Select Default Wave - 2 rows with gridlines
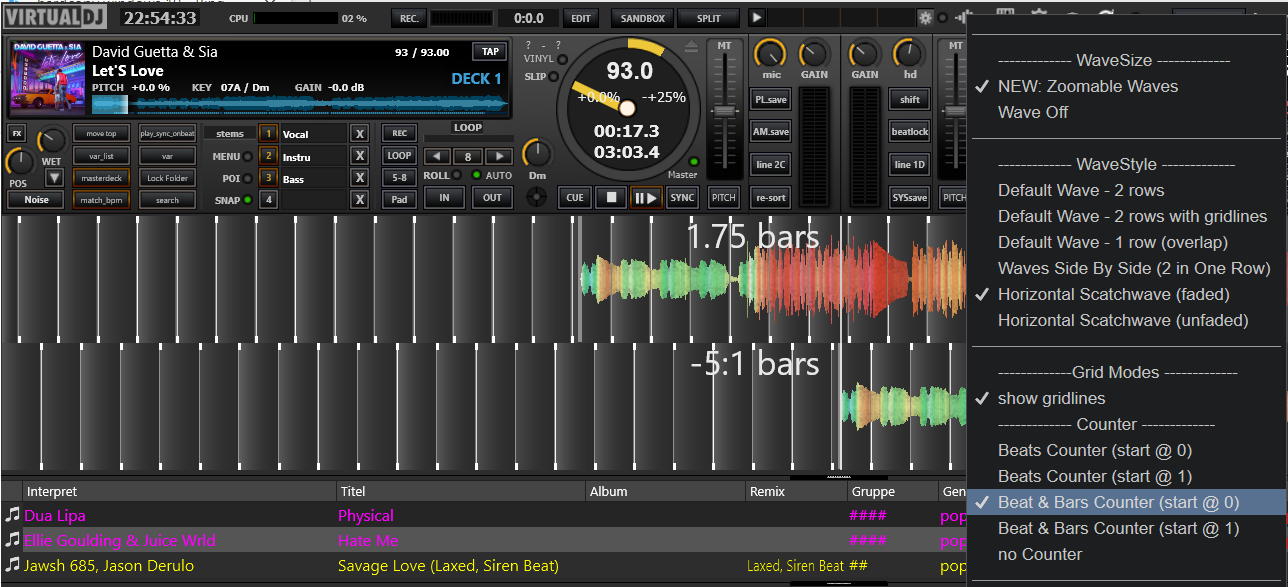The width and height of the screenshot is (1288, 587). (x=1132, y=216)
